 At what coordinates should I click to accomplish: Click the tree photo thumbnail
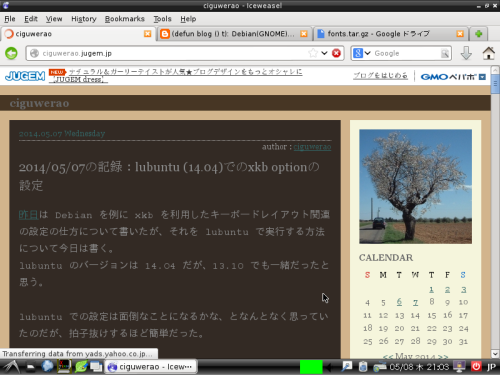click(x=415, y=186)
